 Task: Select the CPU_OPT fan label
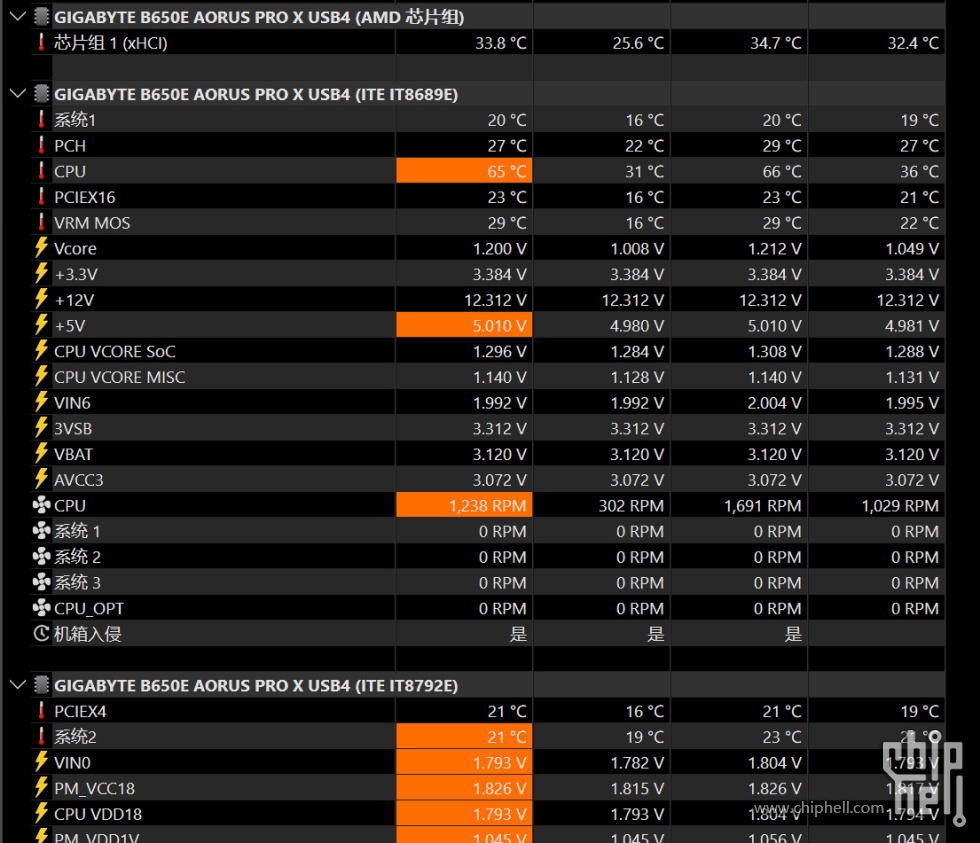[89, 608]
